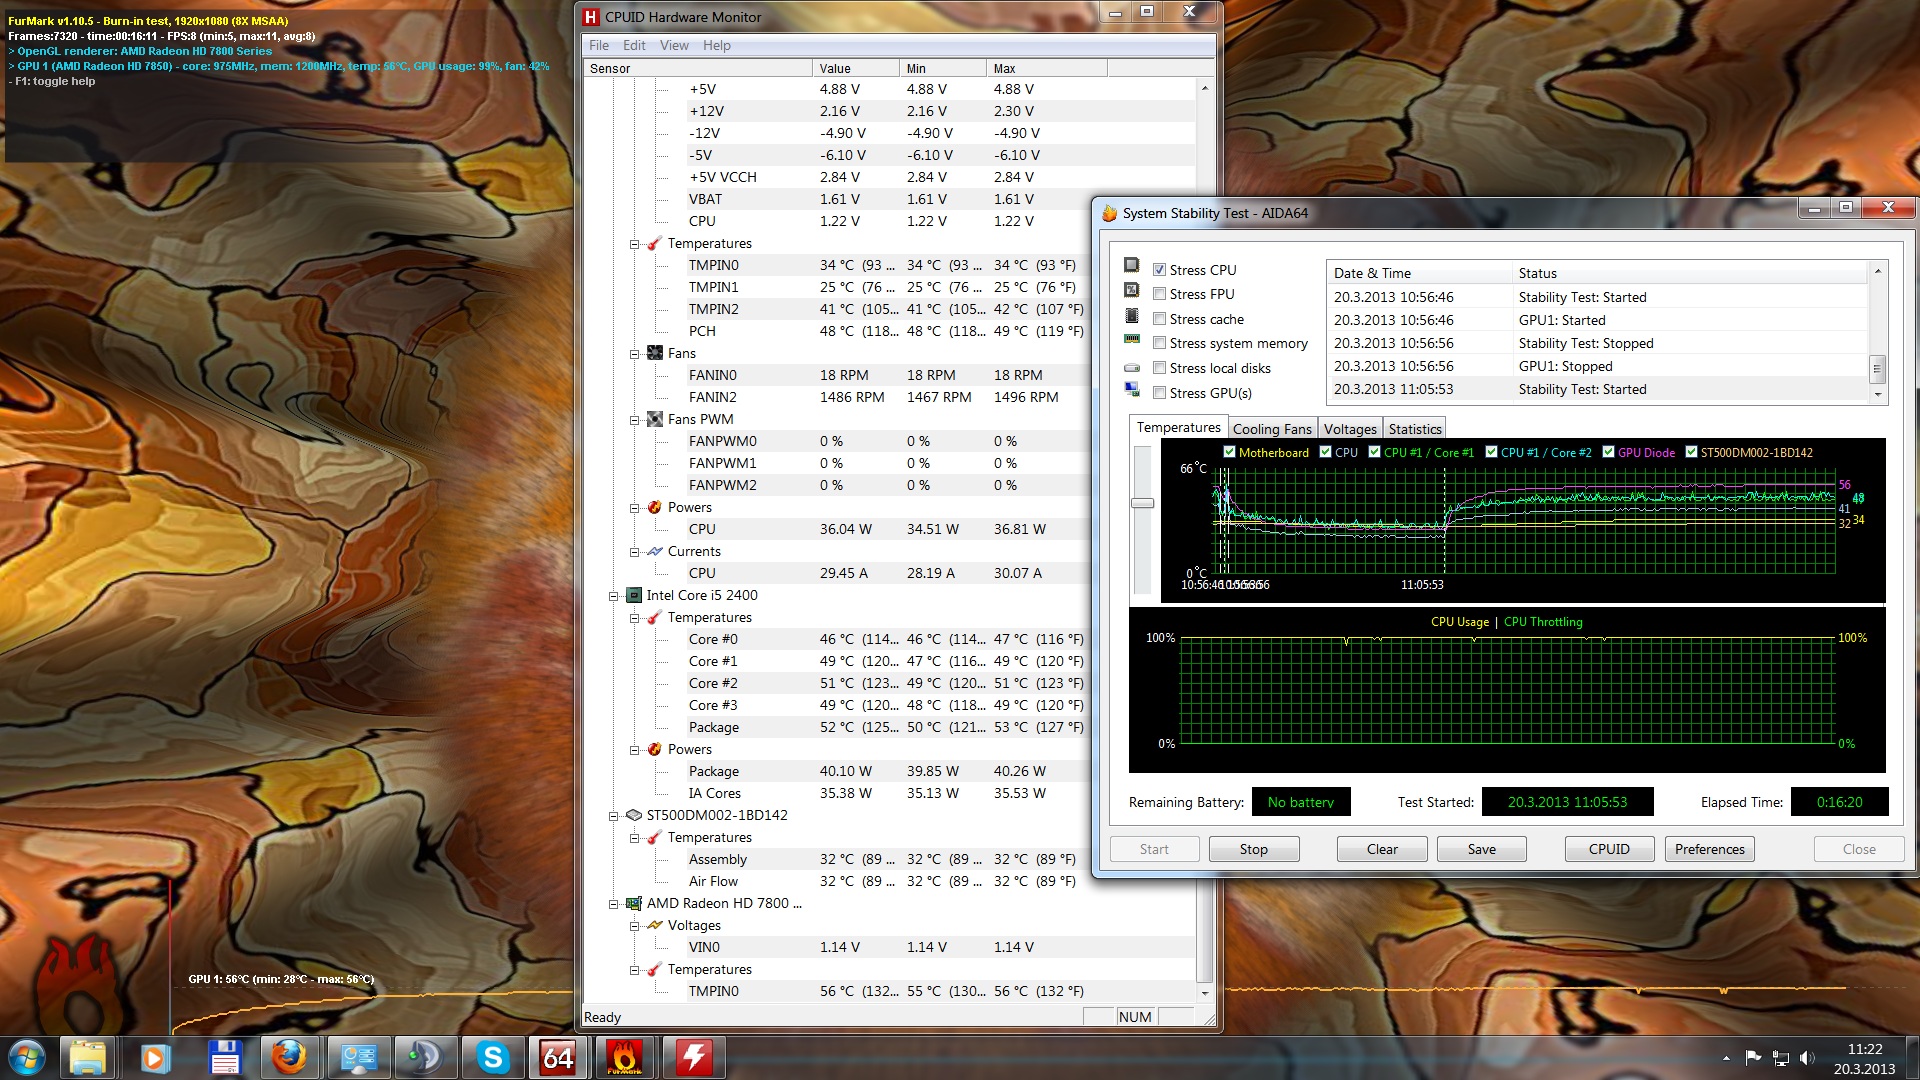This screenshot has height=1080, width=1920.
Task: Click the AMD Radeon HD 7800 card icon
Action: pos(633,903)
